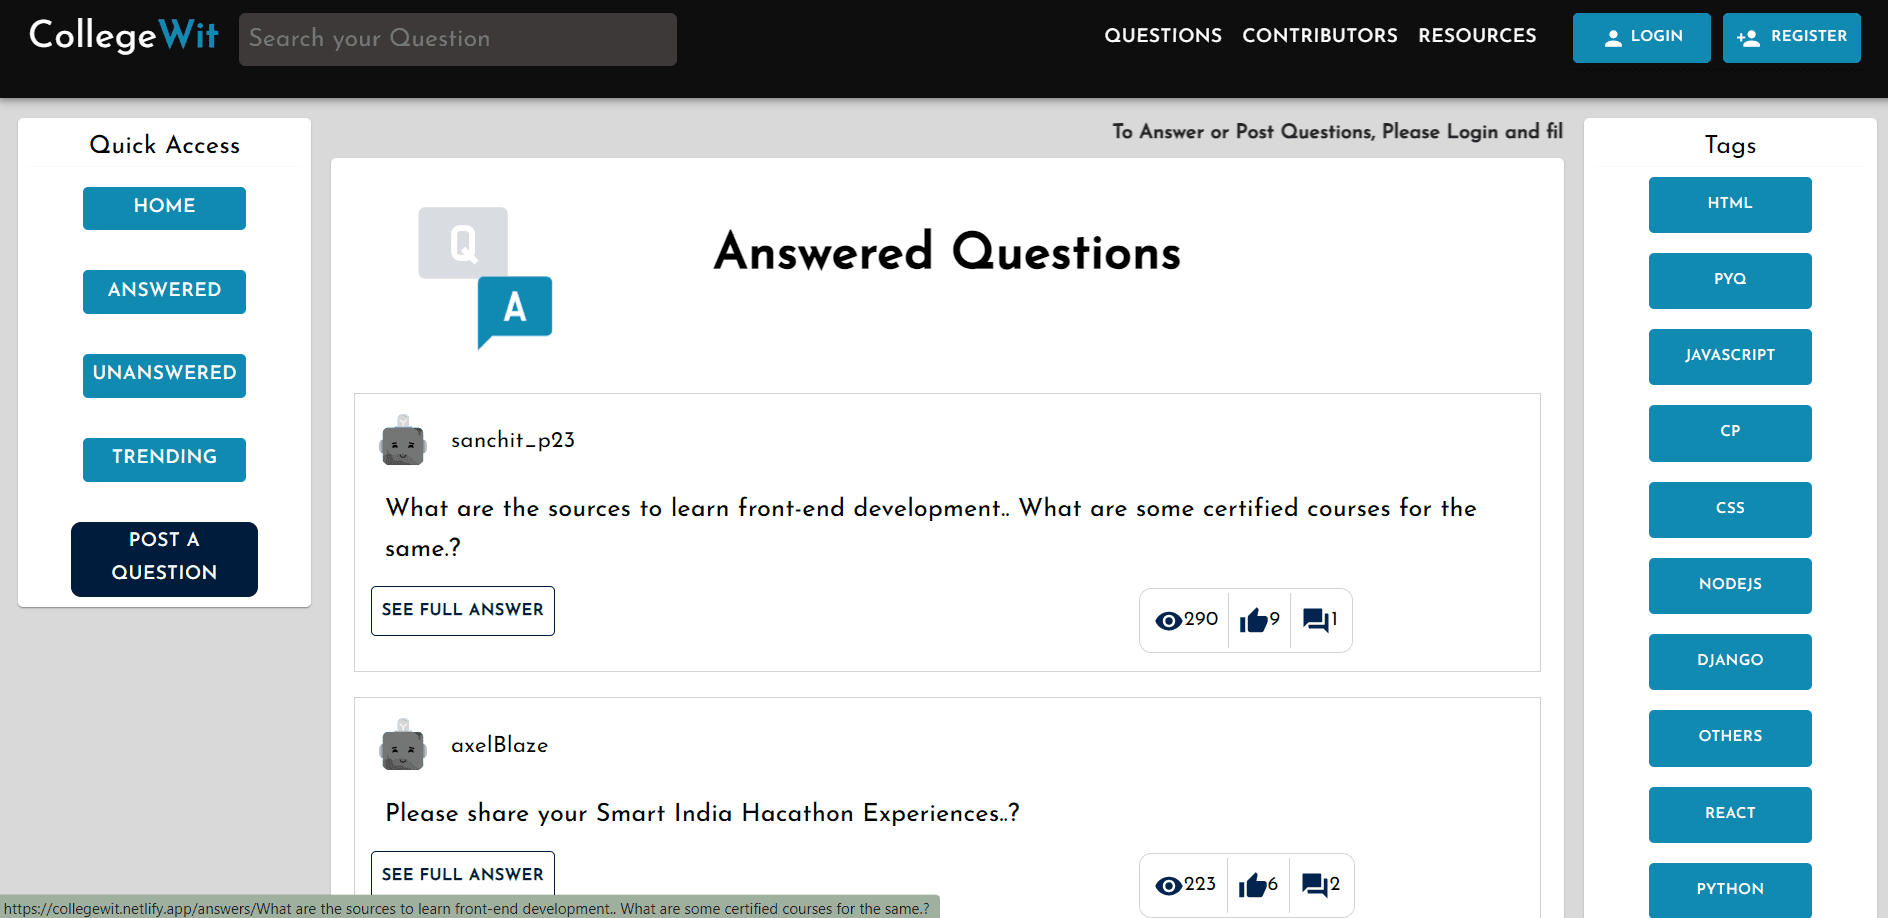Click the thumbs-up icon showing 9 likes
The width and height of the screenshot is (1888, 918).
tap(1253, 621)
